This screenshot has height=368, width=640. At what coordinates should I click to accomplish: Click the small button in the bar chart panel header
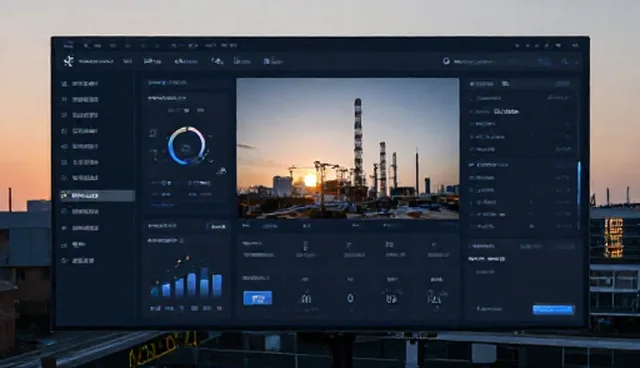216,226
